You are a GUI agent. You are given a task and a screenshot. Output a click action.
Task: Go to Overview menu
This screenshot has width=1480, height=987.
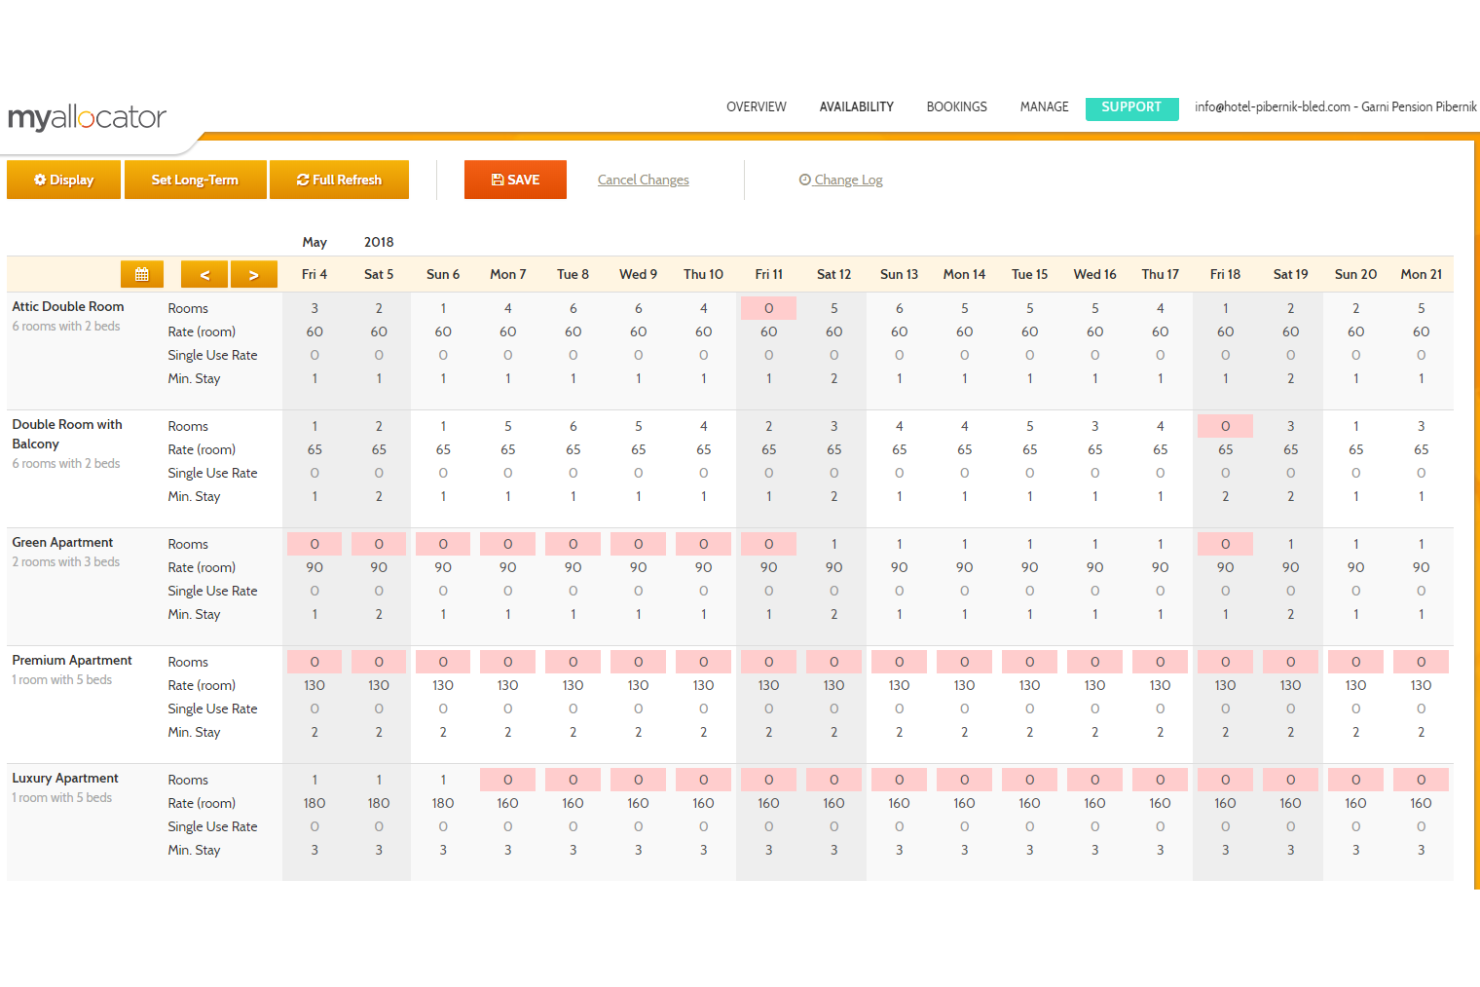coord(756,107)
